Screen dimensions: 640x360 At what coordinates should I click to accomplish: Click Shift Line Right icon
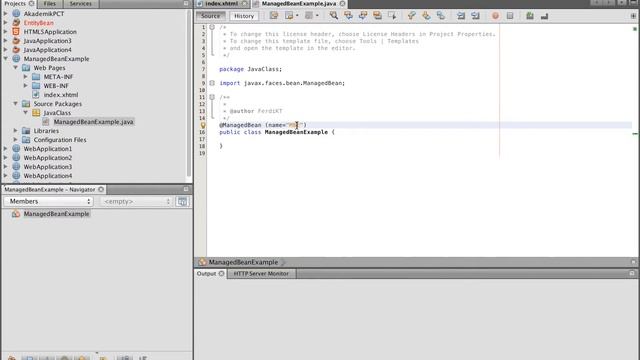pyautogui.click(x=475, y=16)
